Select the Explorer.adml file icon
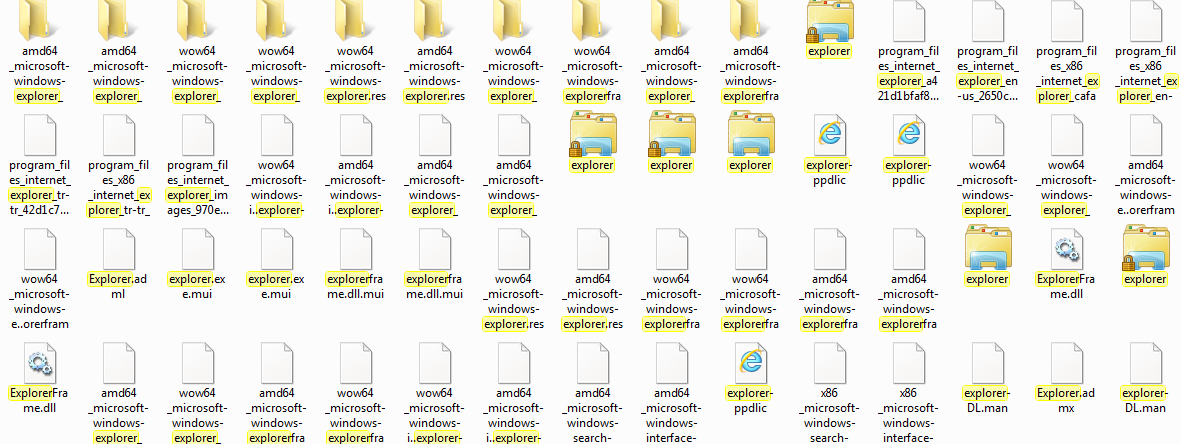 tap(120, 248)
